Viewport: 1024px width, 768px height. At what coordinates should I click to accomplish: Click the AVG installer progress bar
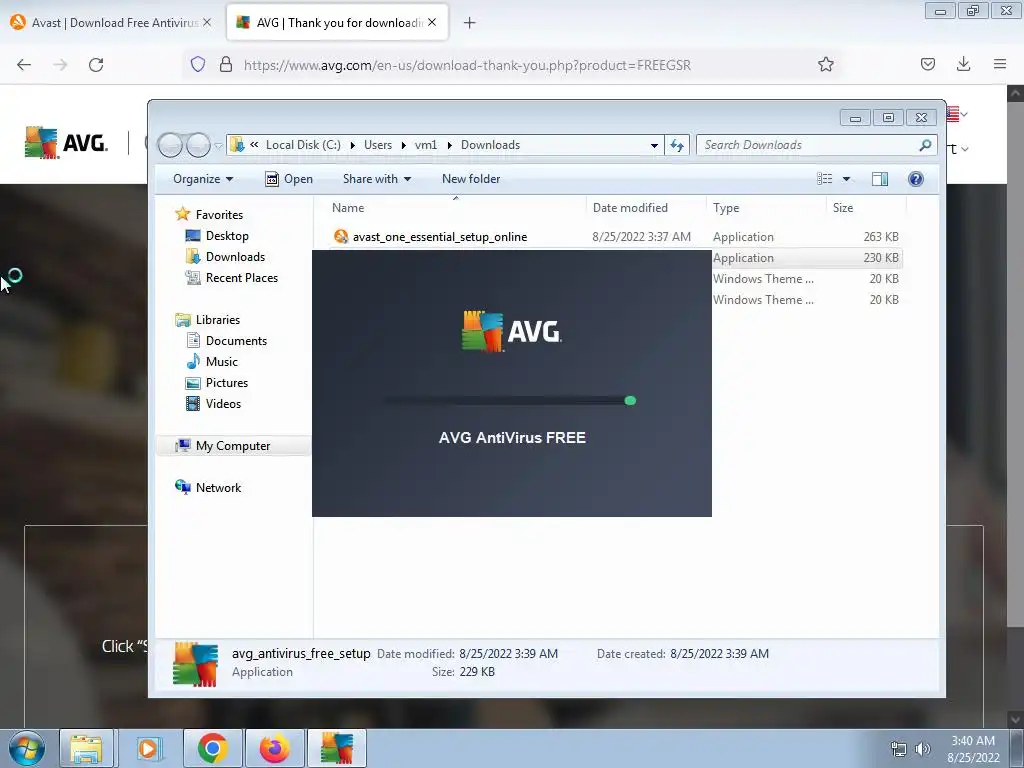[509, 401]
